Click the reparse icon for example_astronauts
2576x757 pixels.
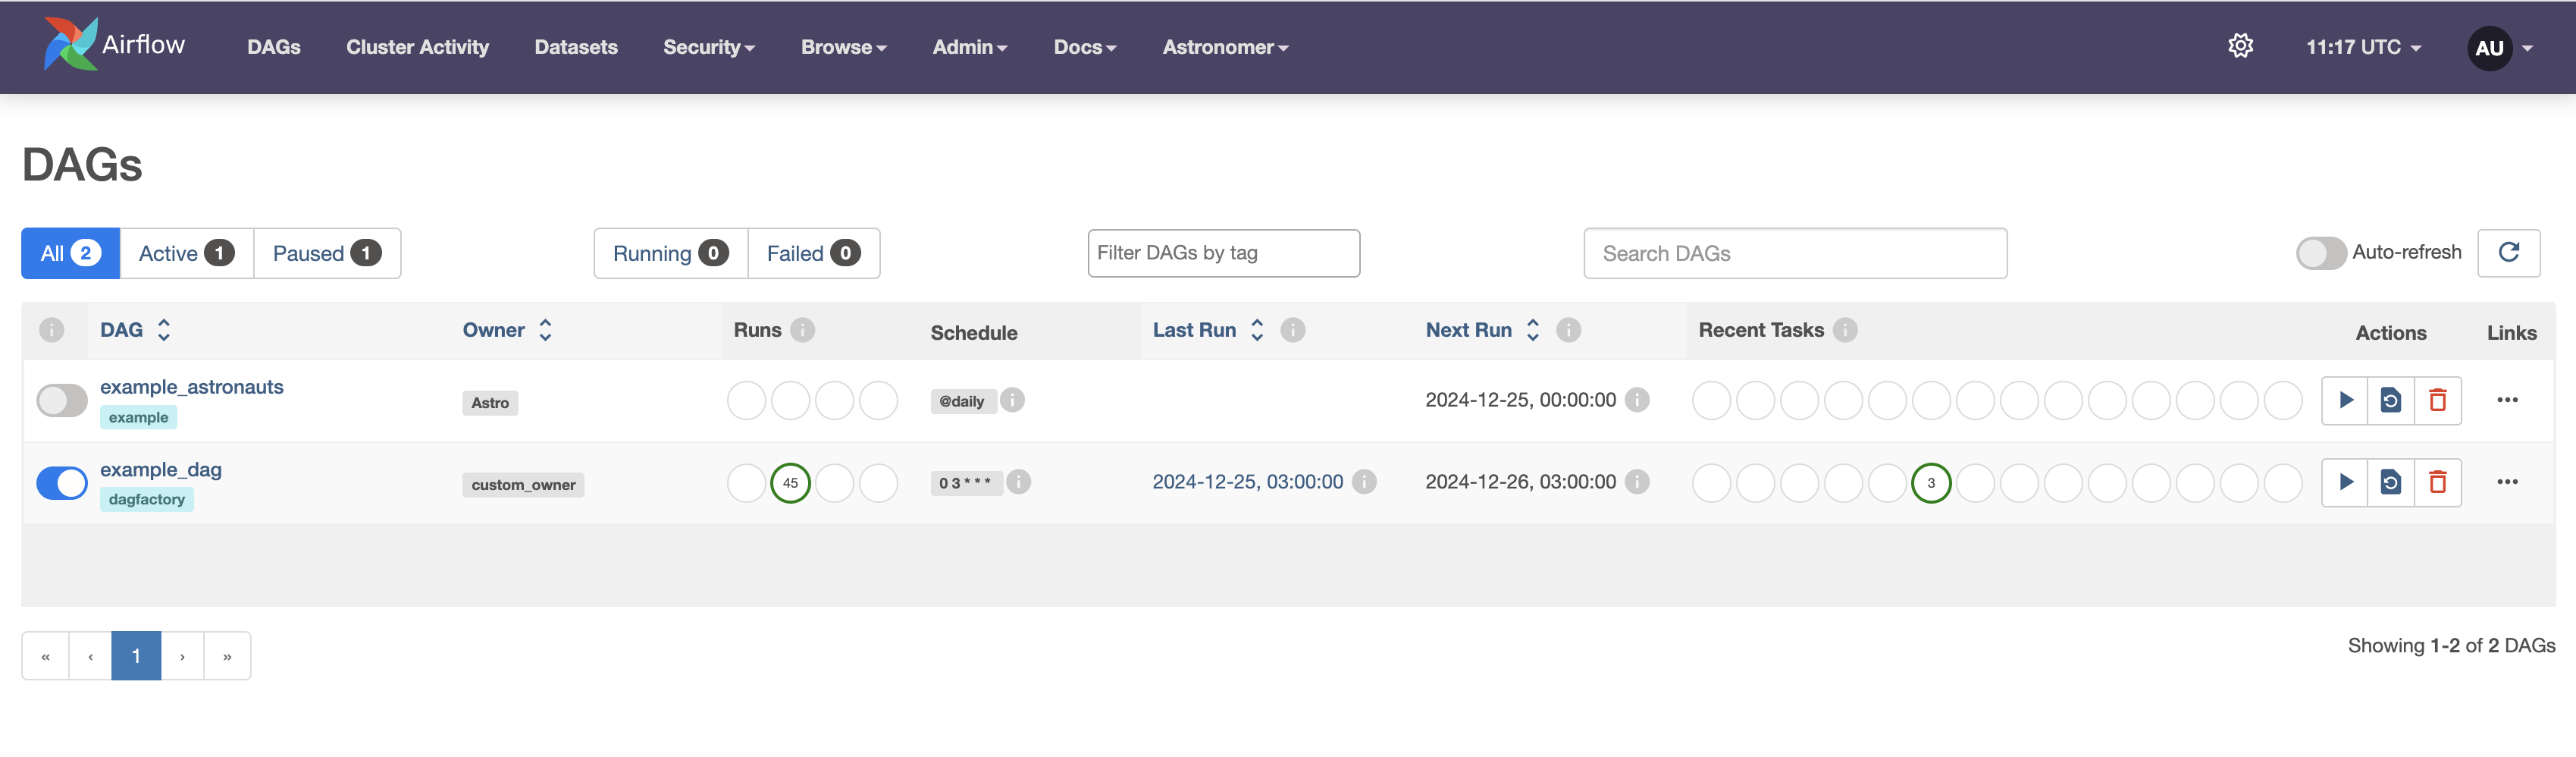pyautogui.click(x=2390, y=401)
